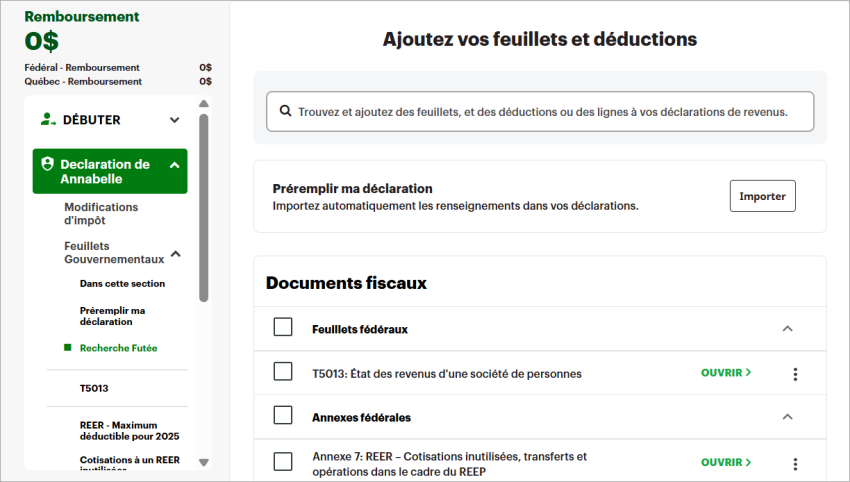Click the search magnifier icon
This screenshot has height=482, width=850.
click(x=285, y=112)
